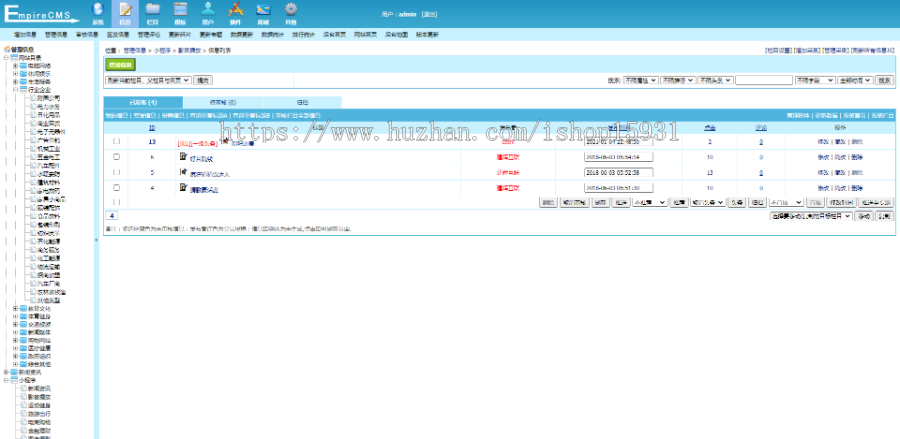
Task: Tick the checkbox for row ID 13
Action: point(117,142)
